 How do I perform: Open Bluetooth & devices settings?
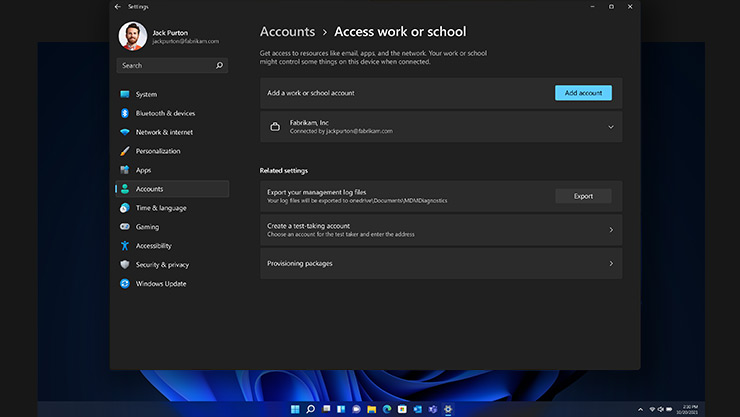click(165, 113)
